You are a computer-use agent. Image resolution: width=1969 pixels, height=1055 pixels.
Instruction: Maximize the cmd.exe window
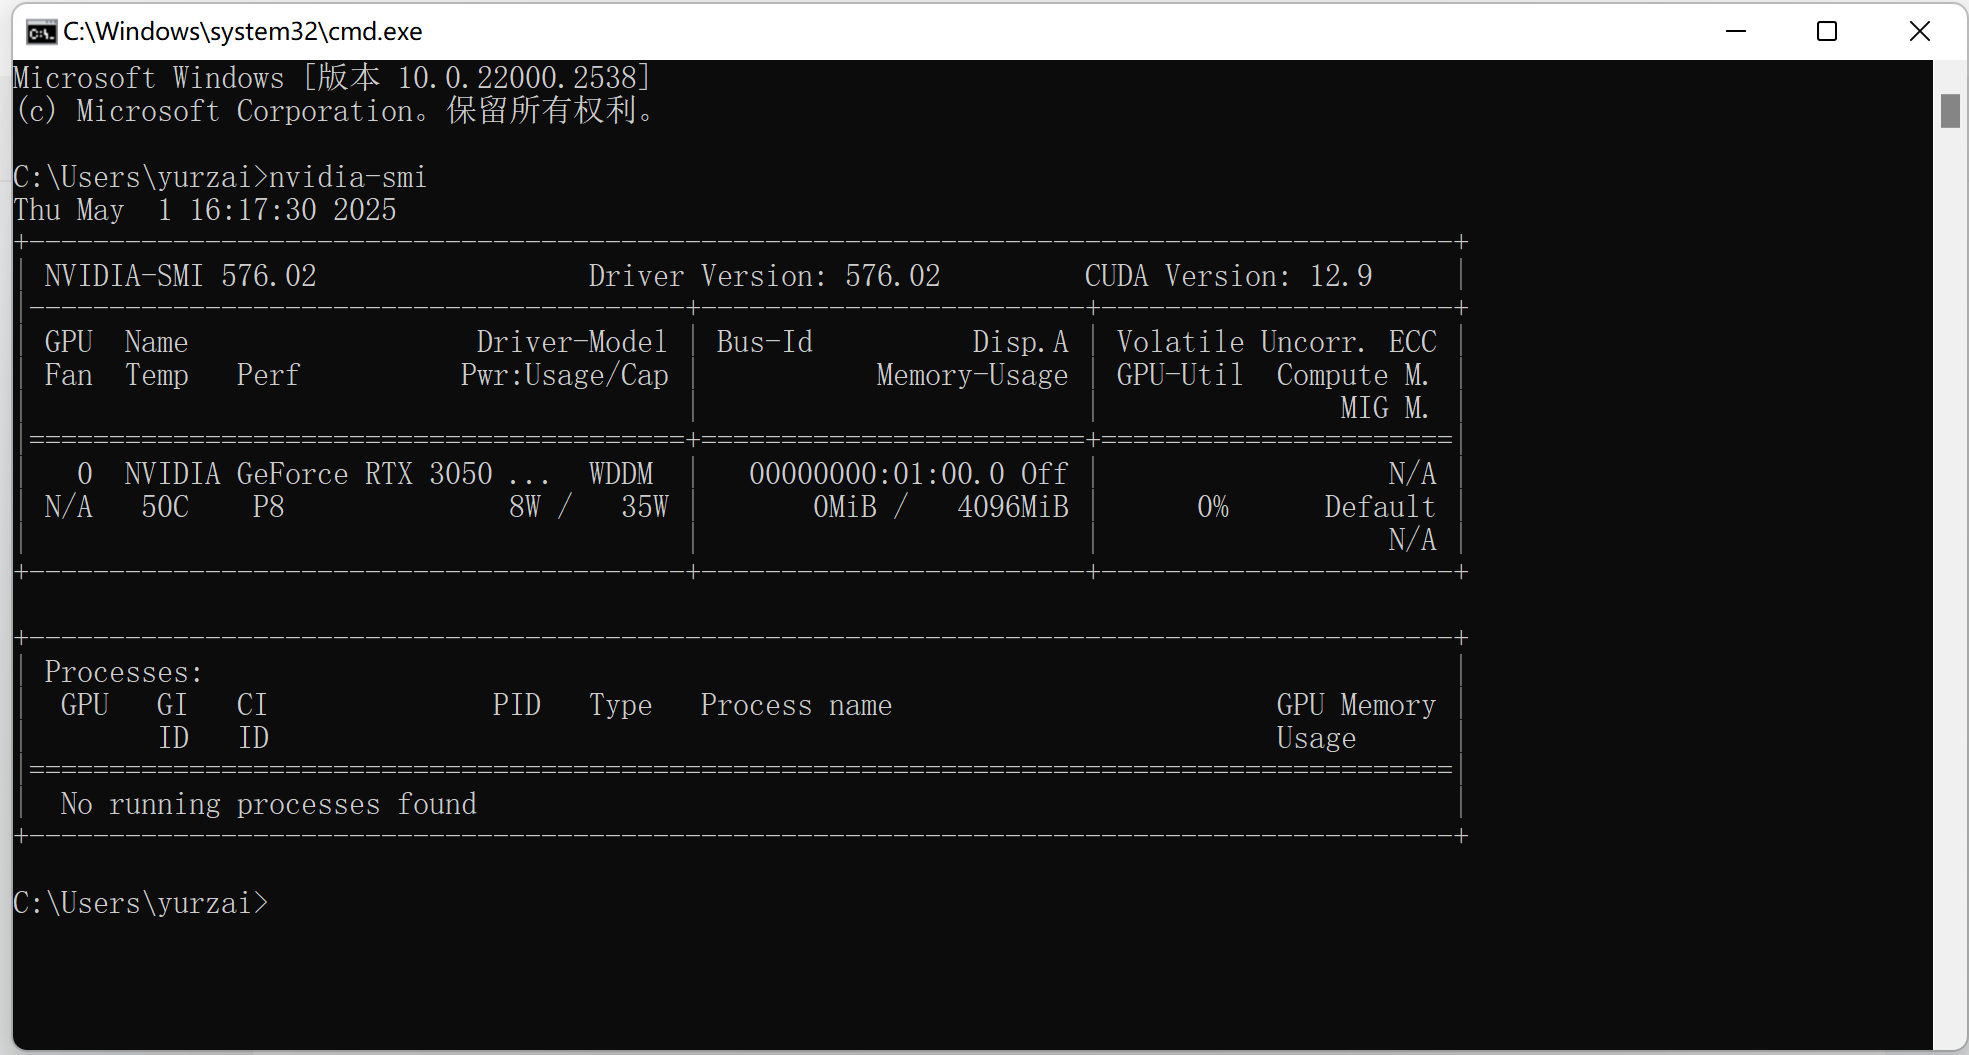(x=1827, y=31)
